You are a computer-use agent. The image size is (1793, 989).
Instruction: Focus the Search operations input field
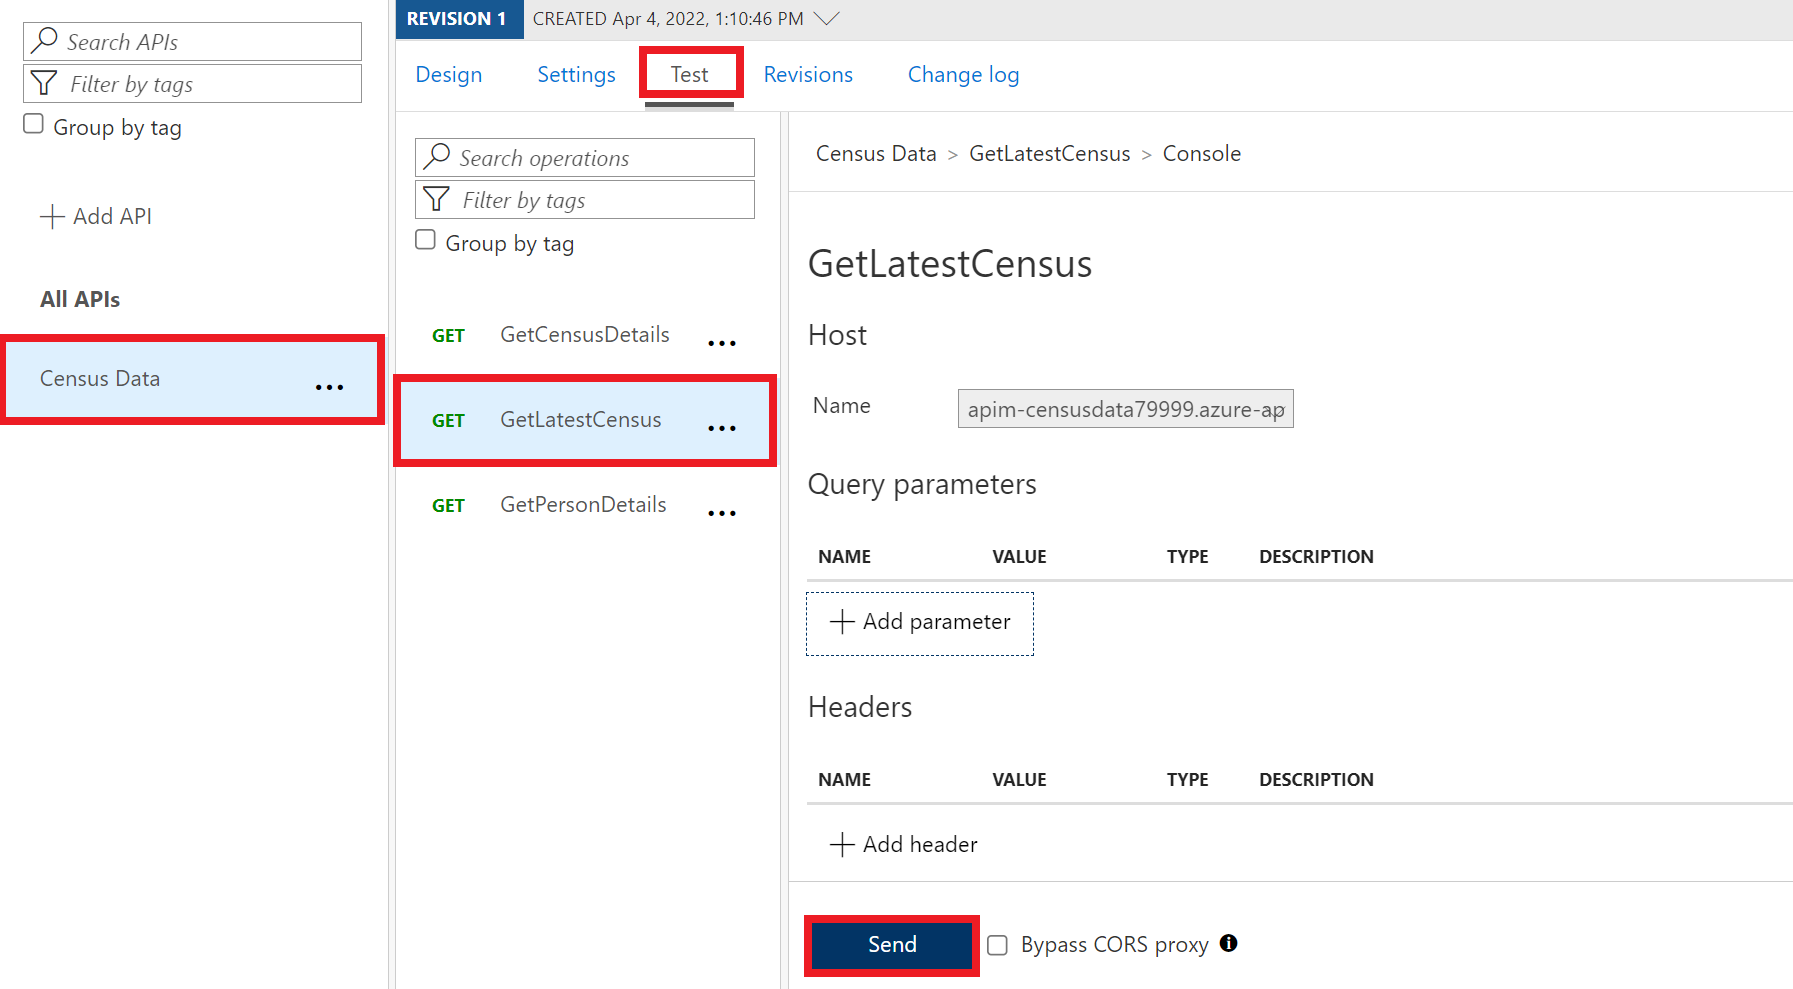click(585, 157)
